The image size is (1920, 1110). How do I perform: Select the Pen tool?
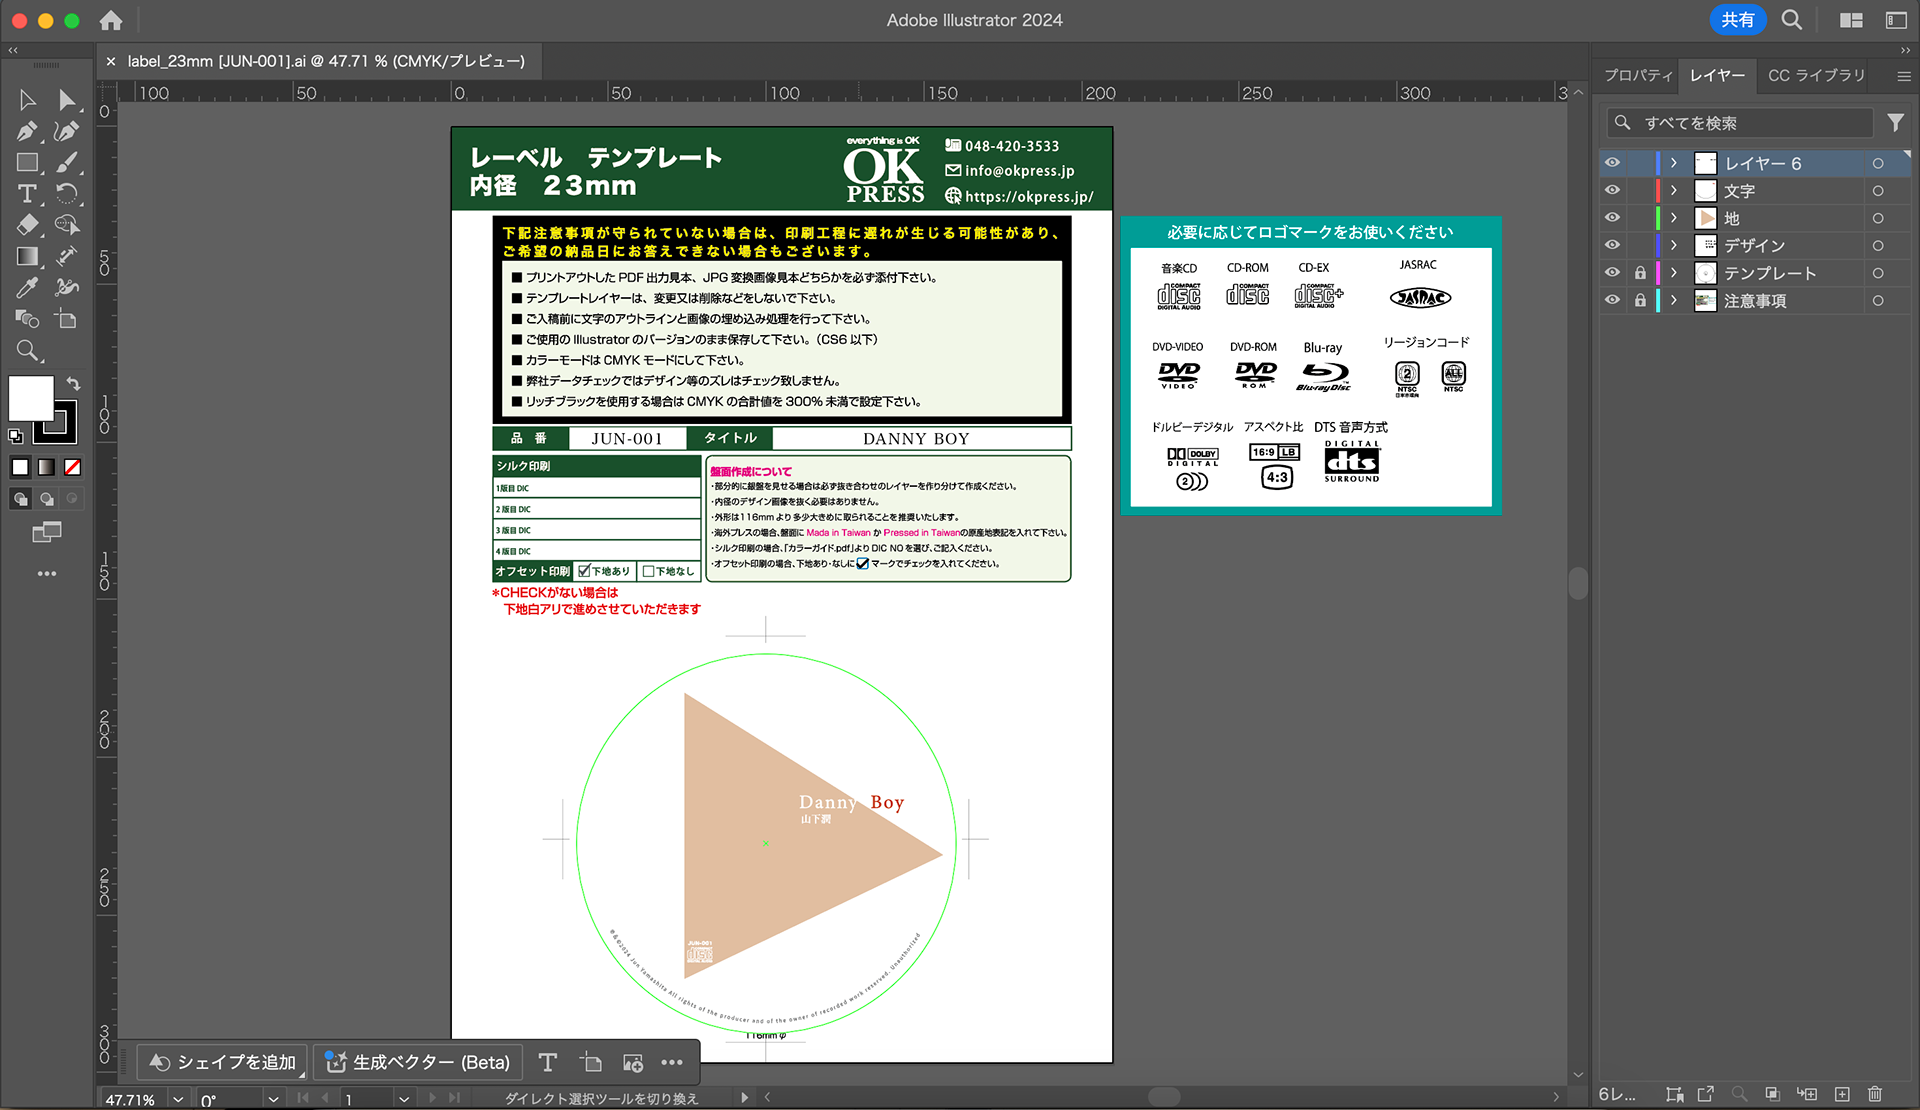coord(27,131)
